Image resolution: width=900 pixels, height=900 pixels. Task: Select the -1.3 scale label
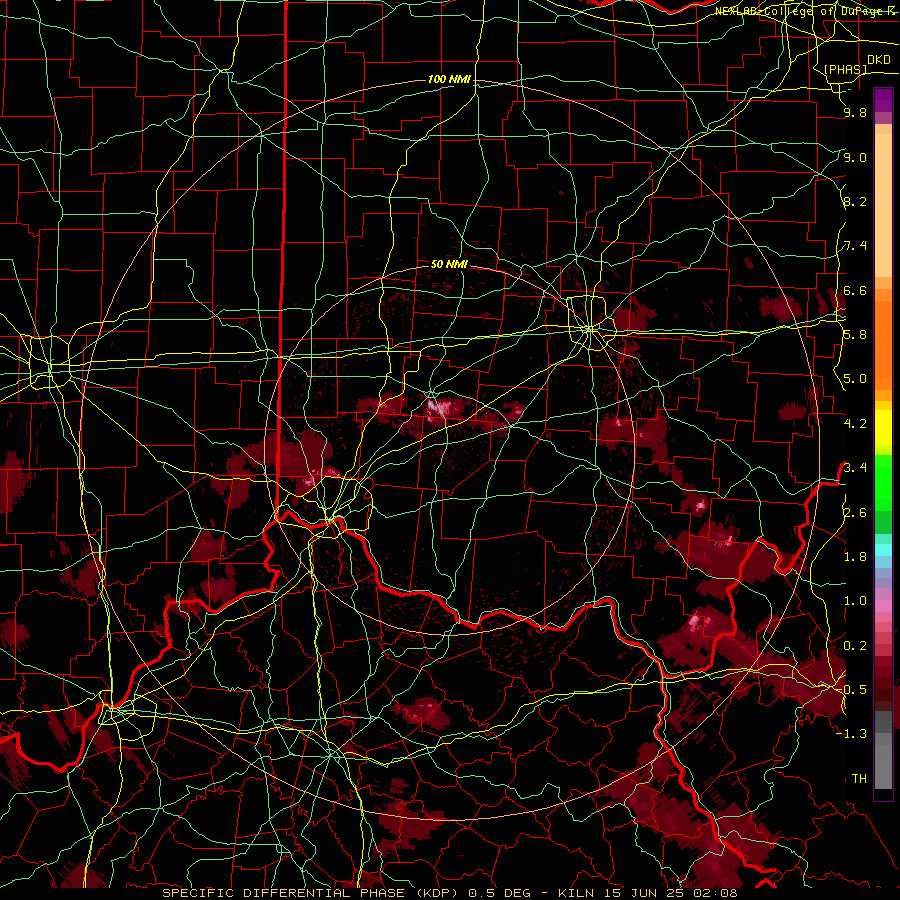[852, 734]
